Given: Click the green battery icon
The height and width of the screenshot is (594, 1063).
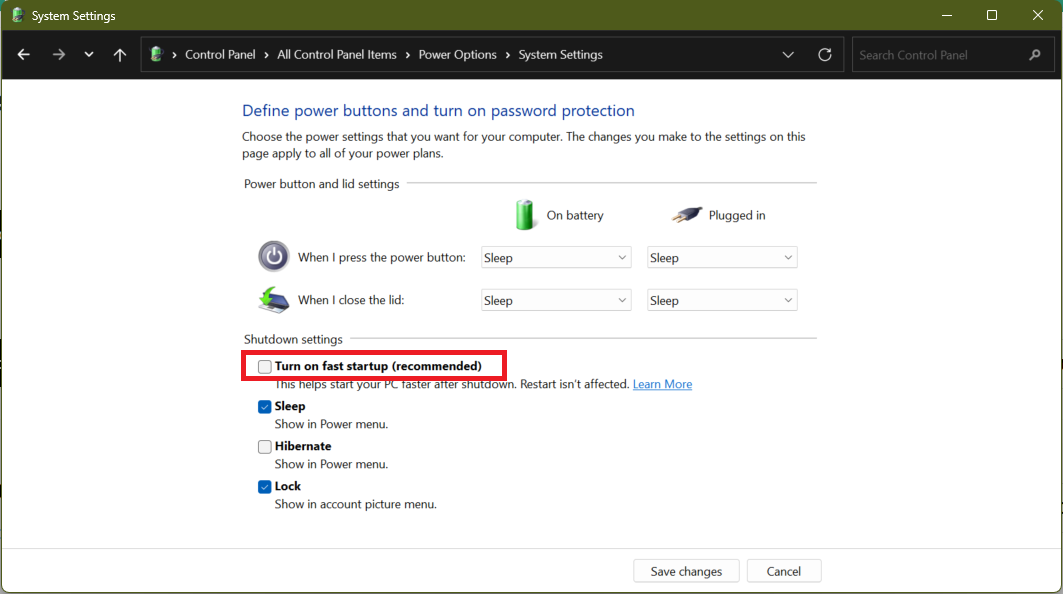Looking at the screenshot, I should coord(525,215).
